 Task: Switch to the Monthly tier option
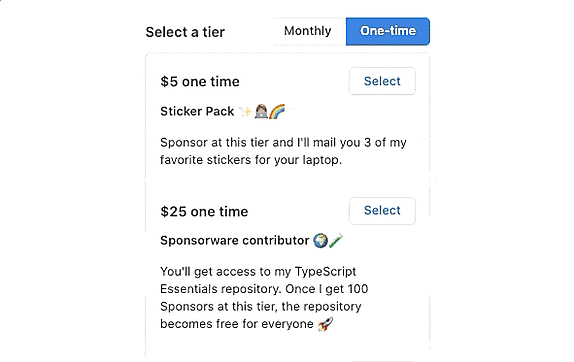point(309,31)
